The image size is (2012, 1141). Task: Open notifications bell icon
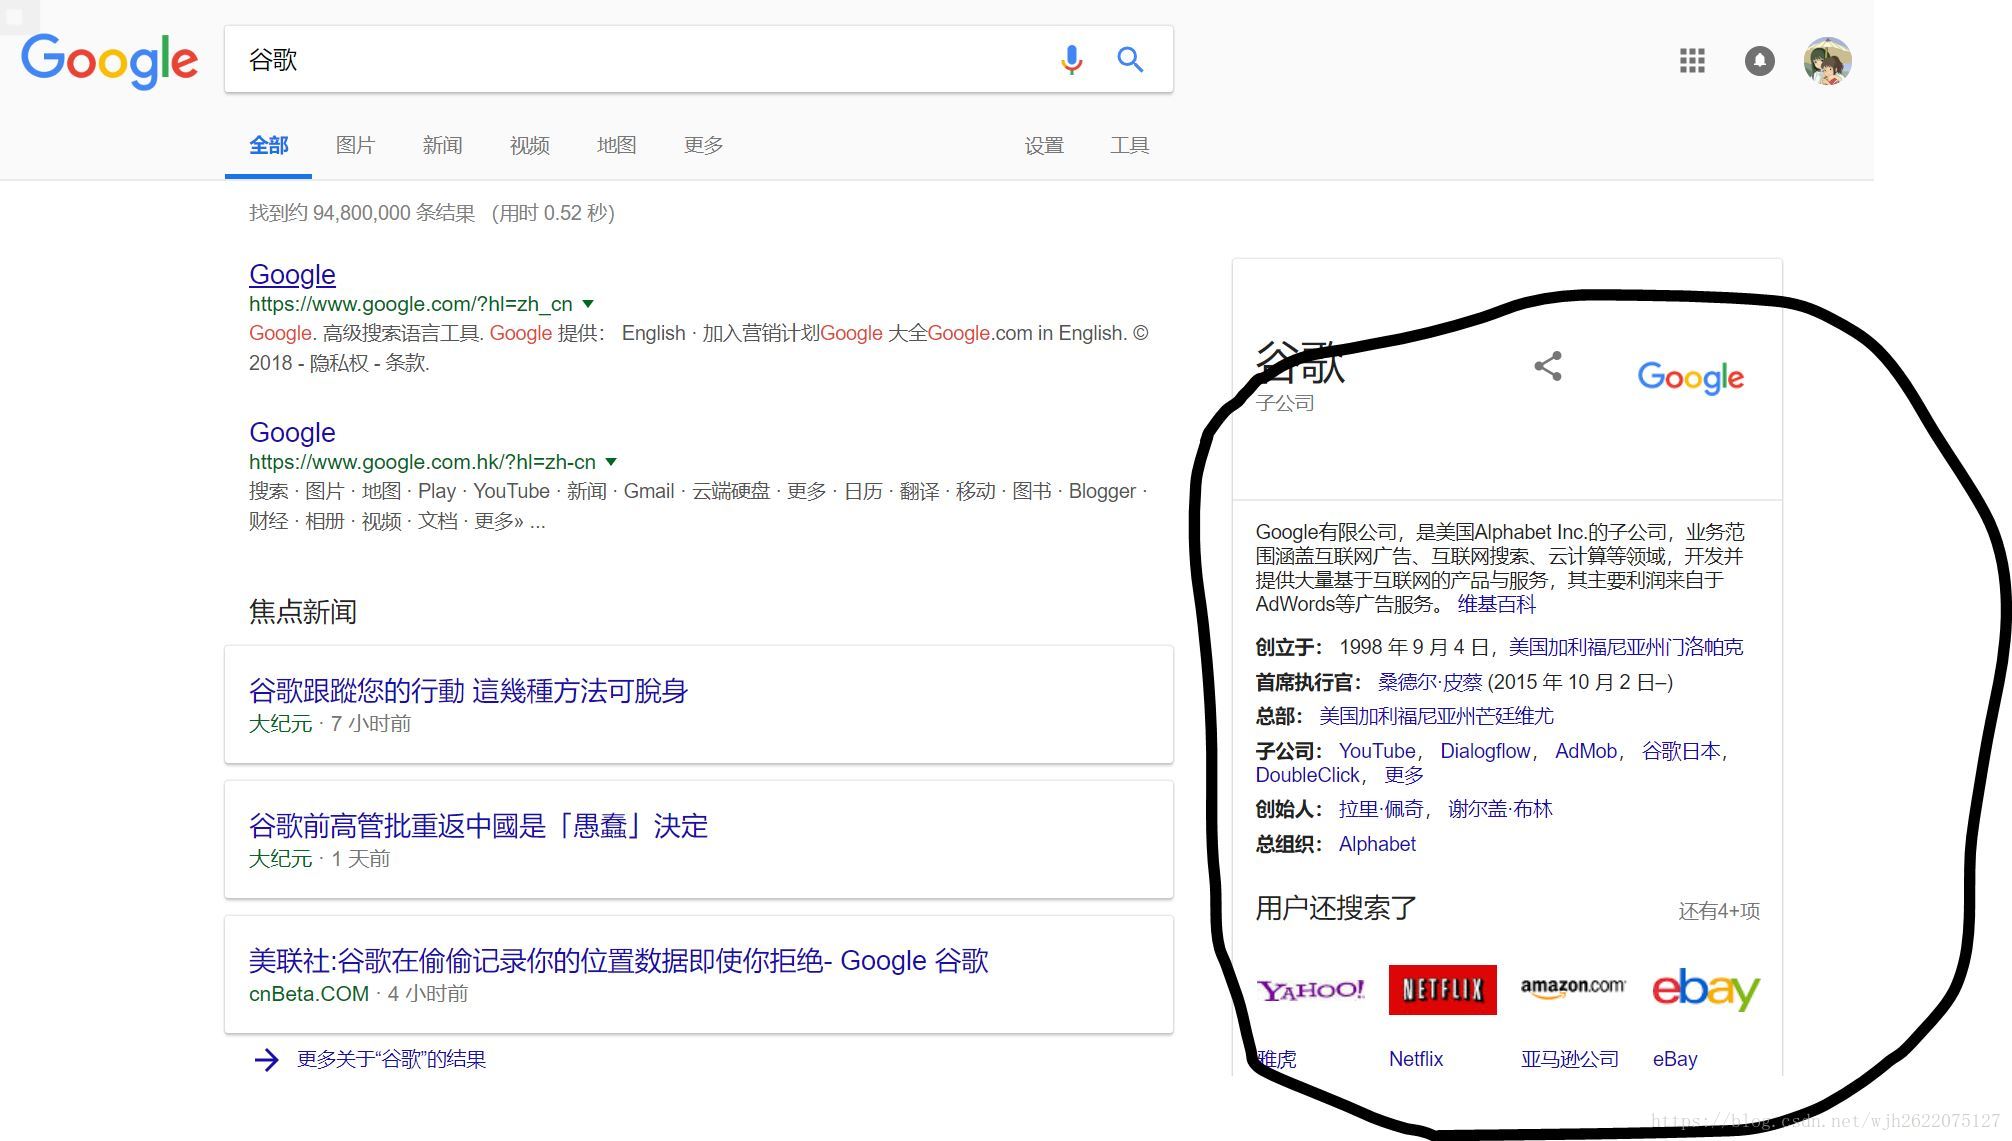pyautogui.click(x=1759, y=61)
